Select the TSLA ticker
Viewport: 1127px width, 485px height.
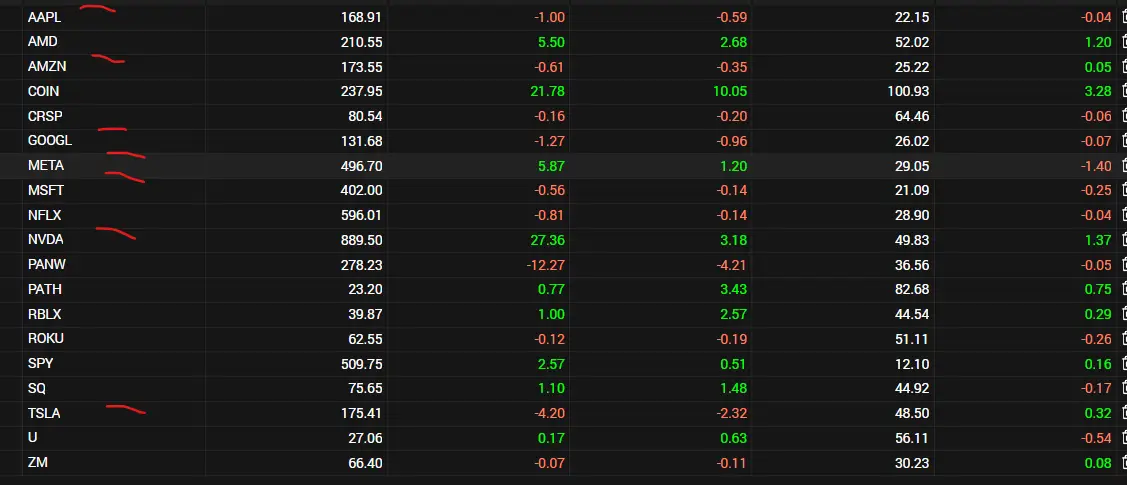44,413
